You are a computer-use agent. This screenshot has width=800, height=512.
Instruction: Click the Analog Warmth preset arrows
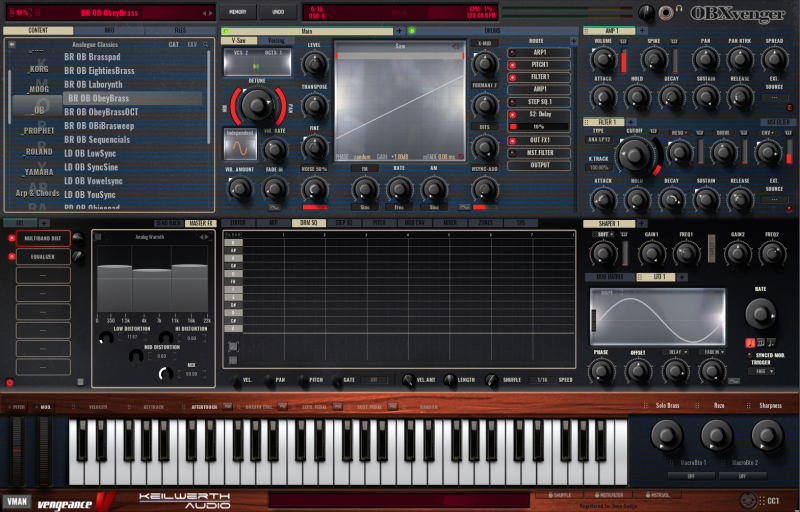click(x=205, y=237)
